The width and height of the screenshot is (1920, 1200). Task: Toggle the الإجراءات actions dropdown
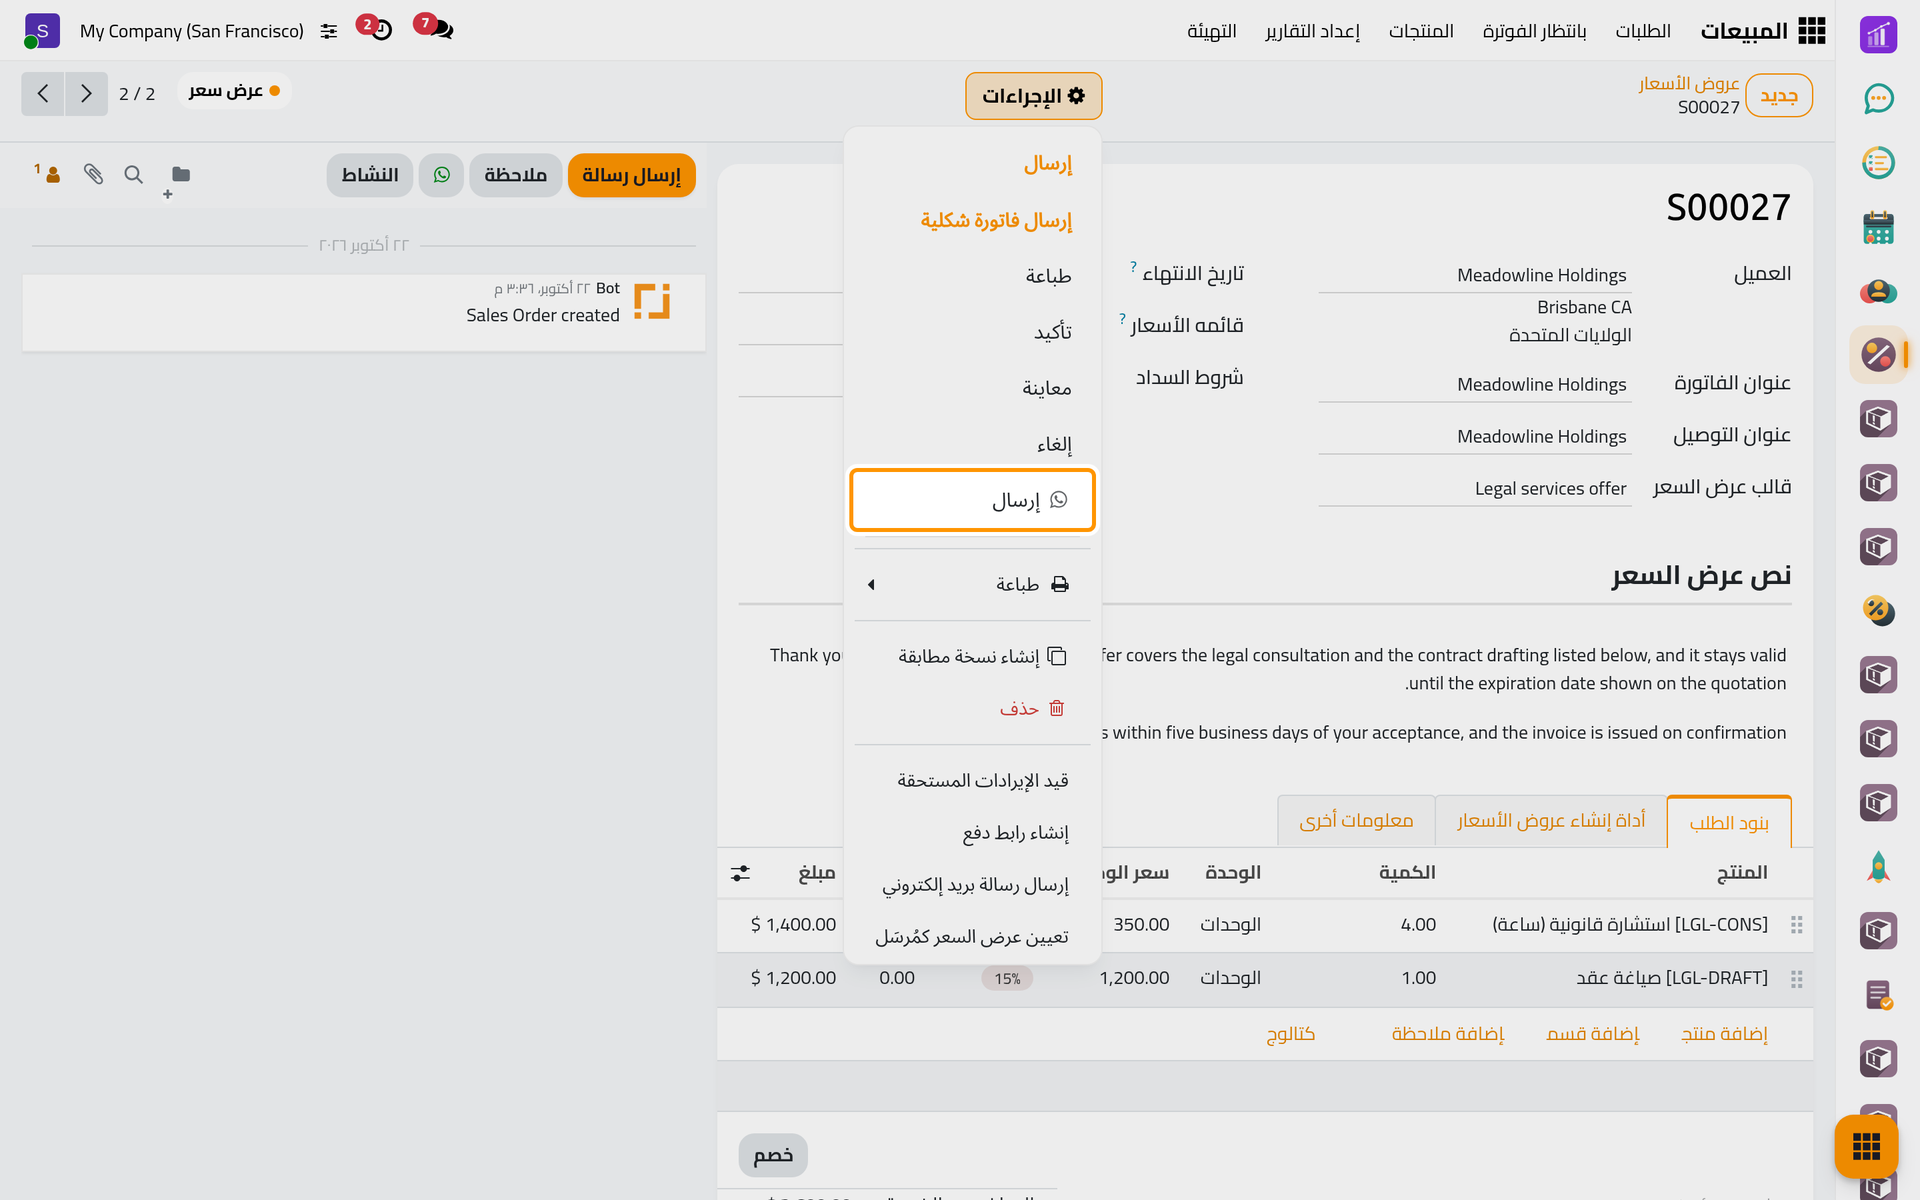tap(1033, 96)
